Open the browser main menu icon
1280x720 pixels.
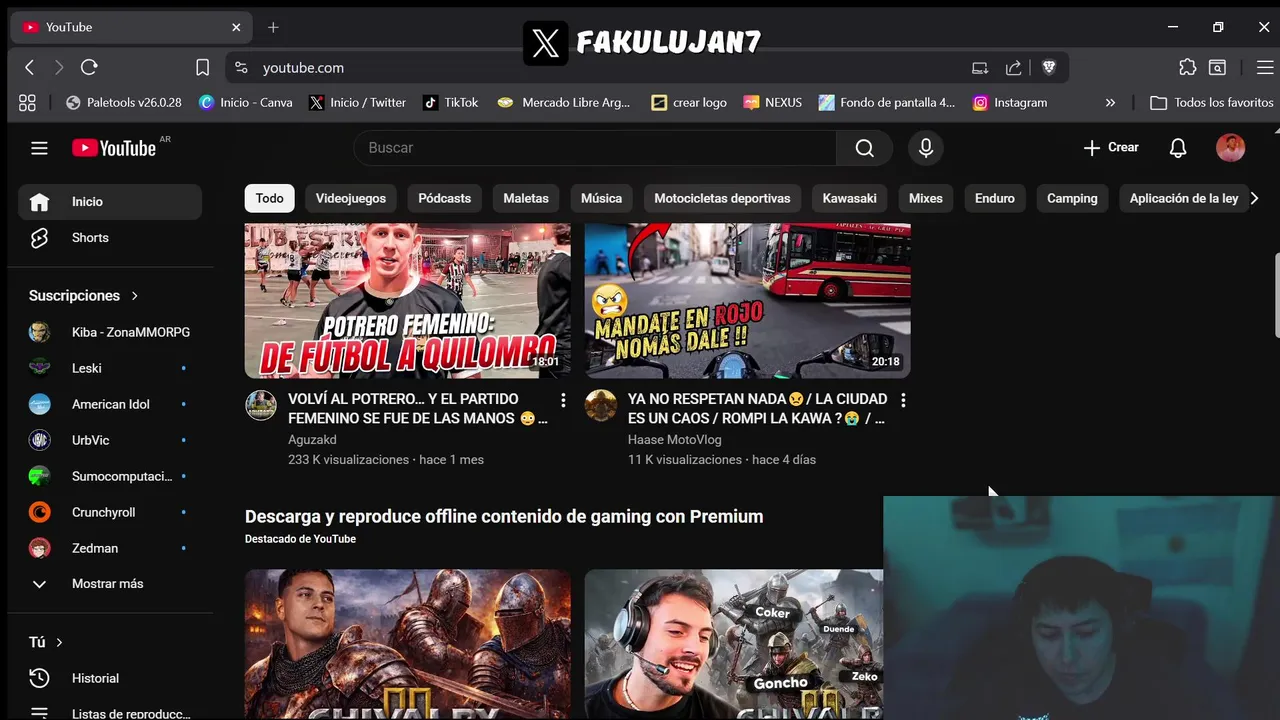click(x=1265, y=68)
